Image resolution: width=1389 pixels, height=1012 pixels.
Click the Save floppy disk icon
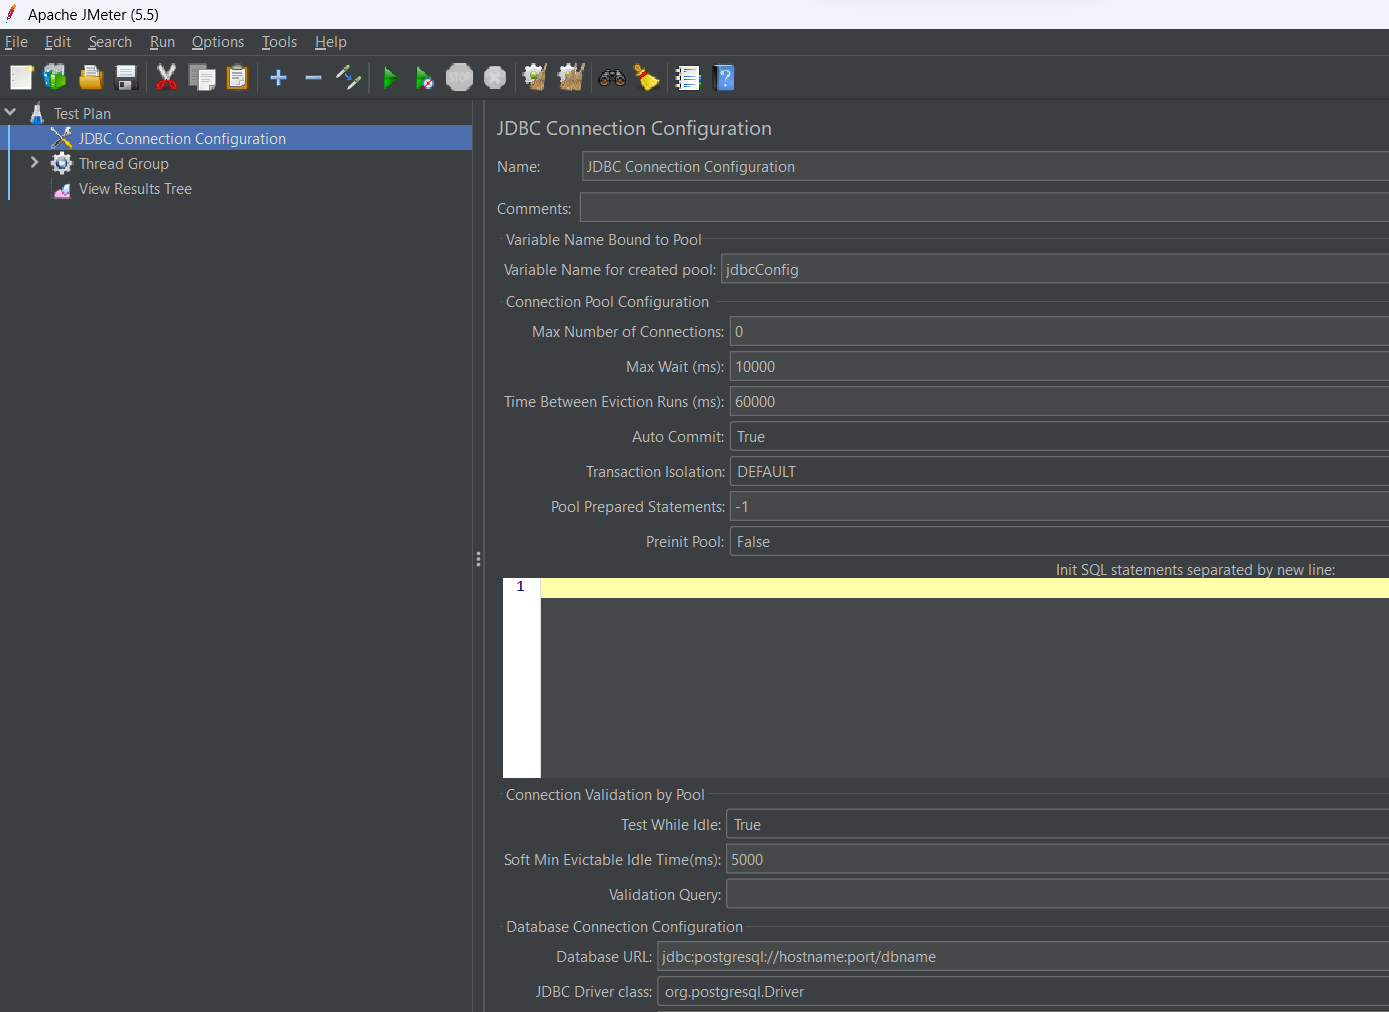pyautogui.click(x=126, y=78)
